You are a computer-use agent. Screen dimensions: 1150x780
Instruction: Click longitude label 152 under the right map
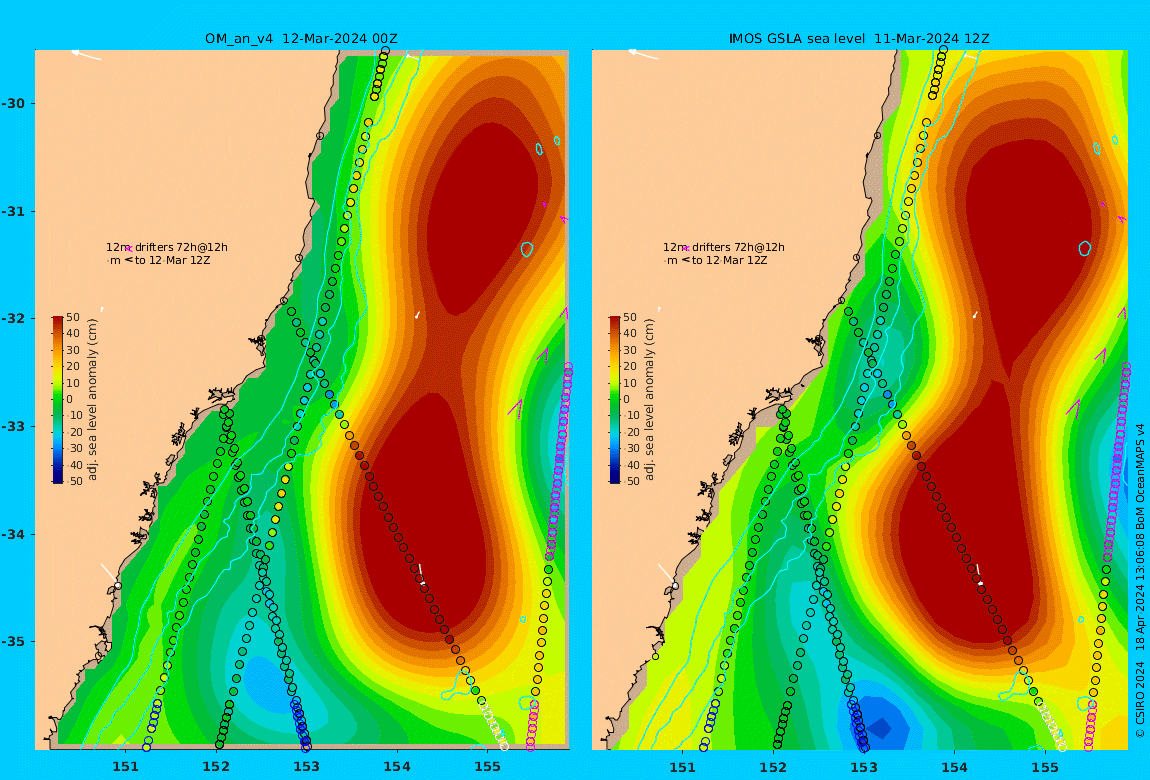point(774,767)
